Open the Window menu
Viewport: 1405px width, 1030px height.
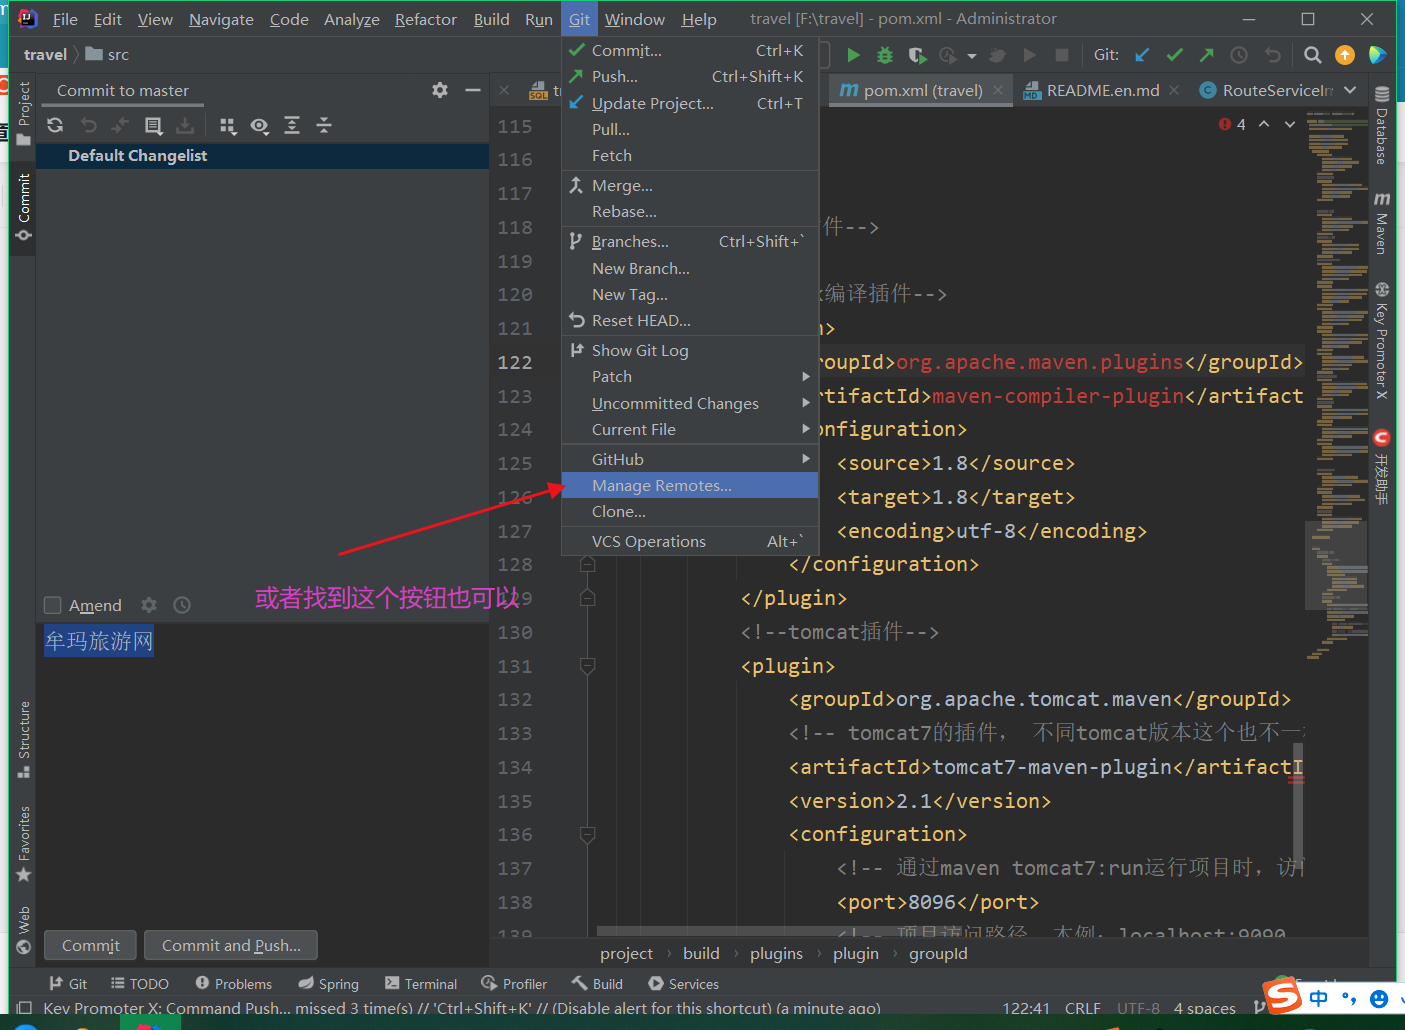(634, 19)
